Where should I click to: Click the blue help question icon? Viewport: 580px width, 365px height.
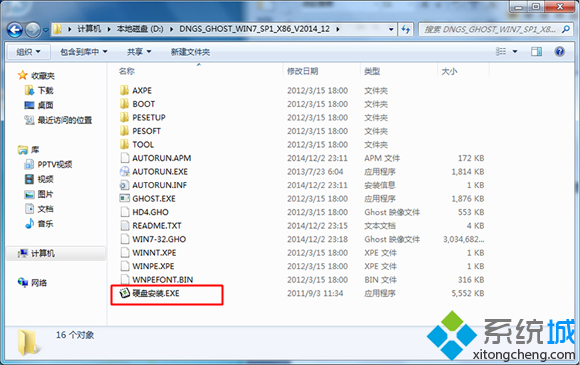(560, 51)
